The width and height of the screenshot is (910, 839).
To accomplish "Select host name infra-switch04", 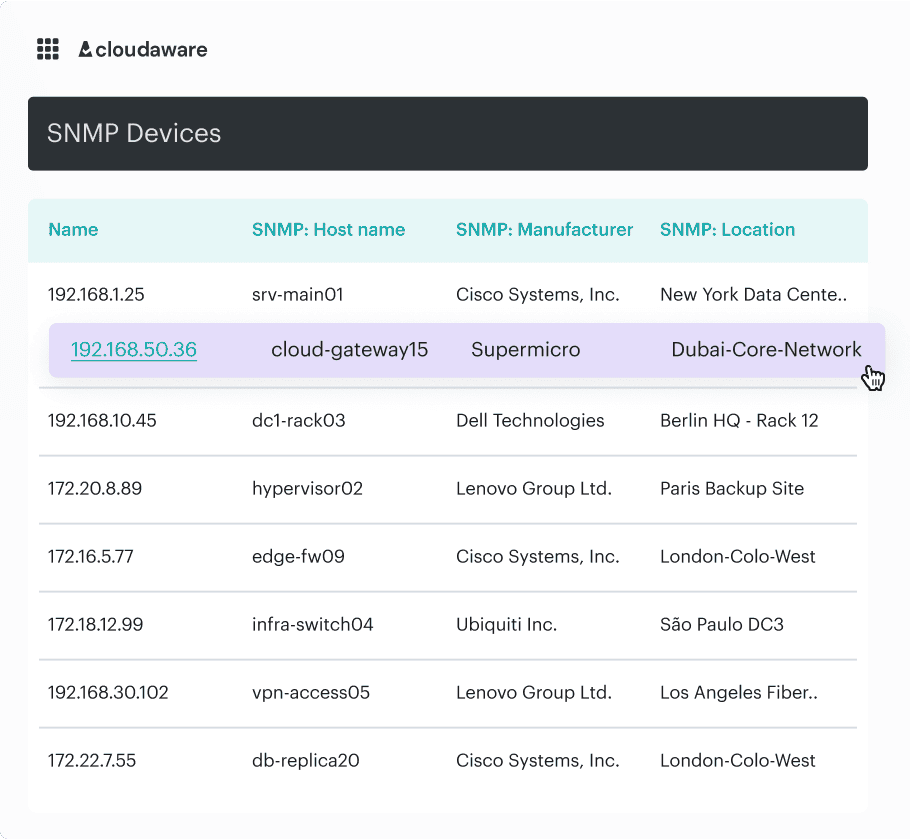I will (x=312, y=624).
